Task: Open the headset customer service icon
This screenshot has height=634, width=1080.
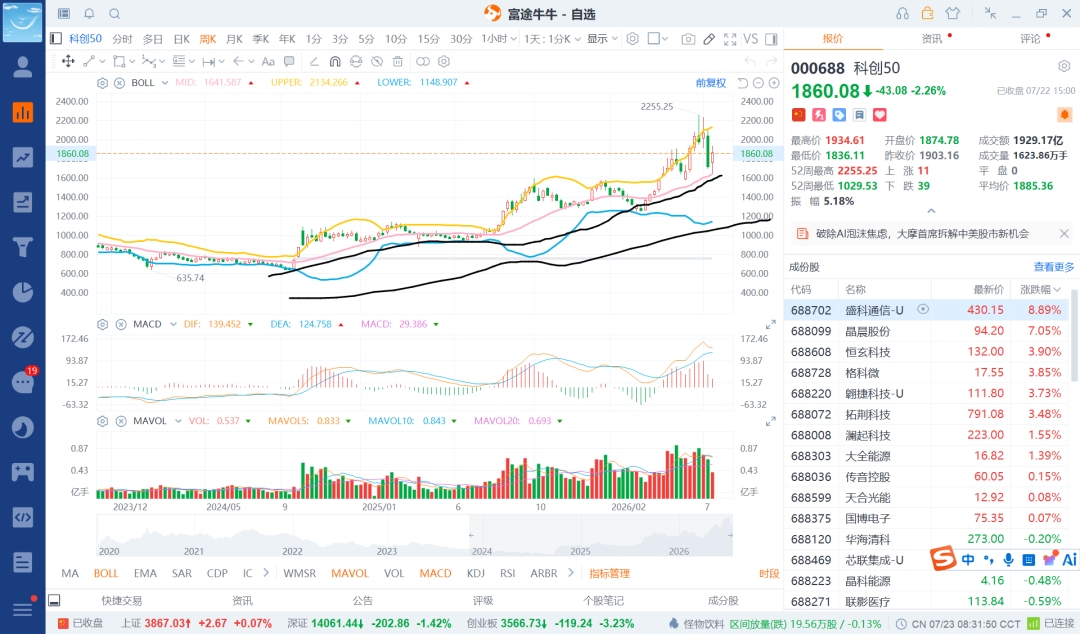Action: (902, 14)
